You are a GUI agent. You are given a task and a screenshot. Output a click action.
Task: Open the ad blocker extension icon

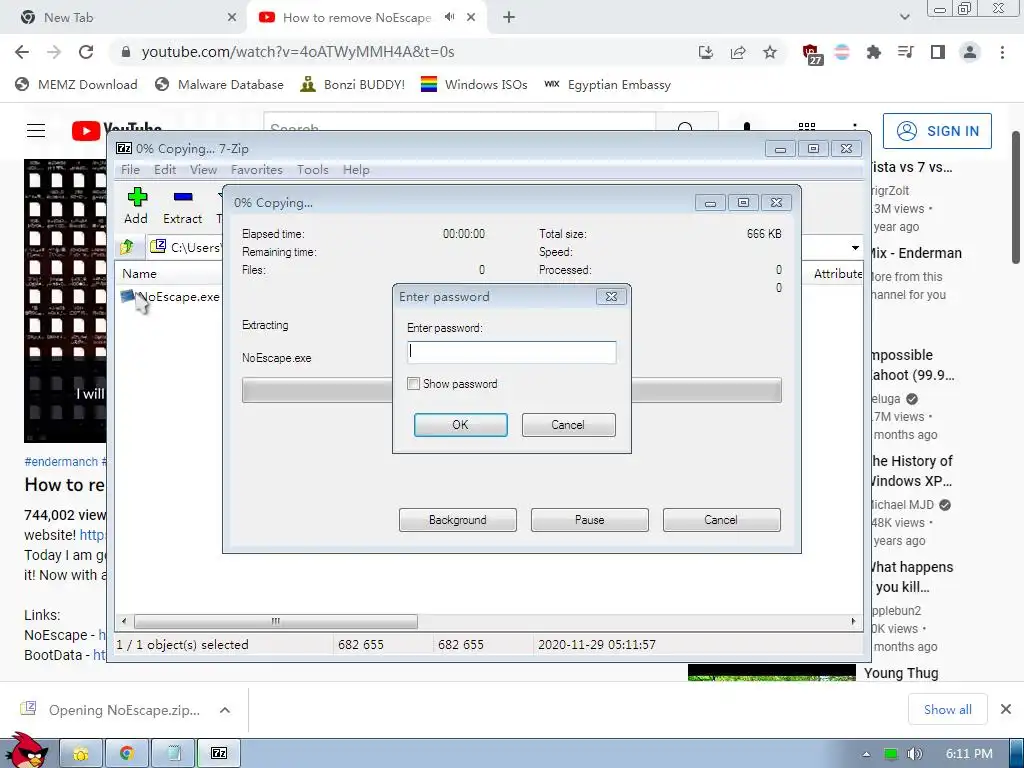click(x=812, y=54)
